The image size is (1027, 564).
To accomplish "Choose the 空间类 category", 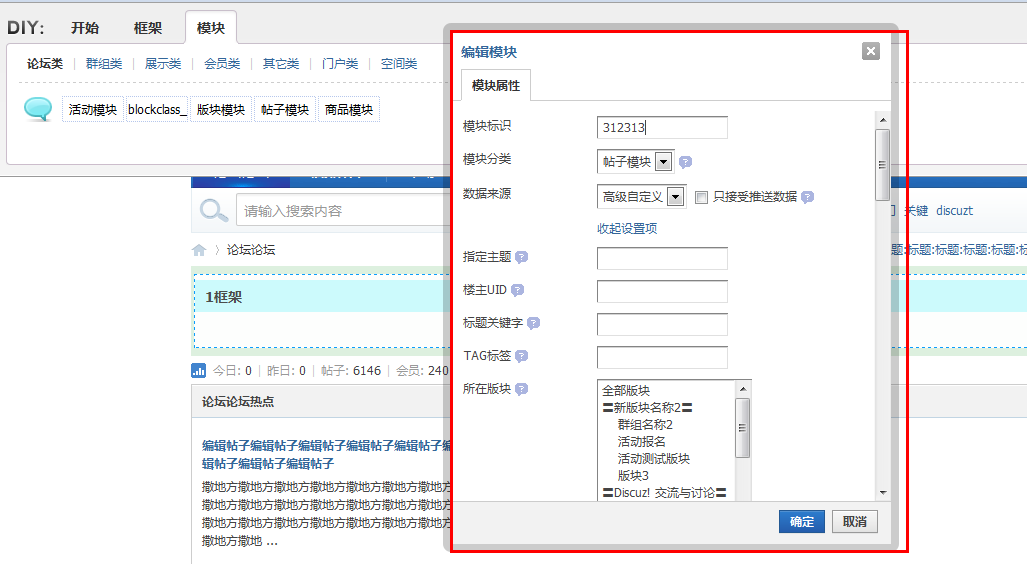I will pos(399,64).
